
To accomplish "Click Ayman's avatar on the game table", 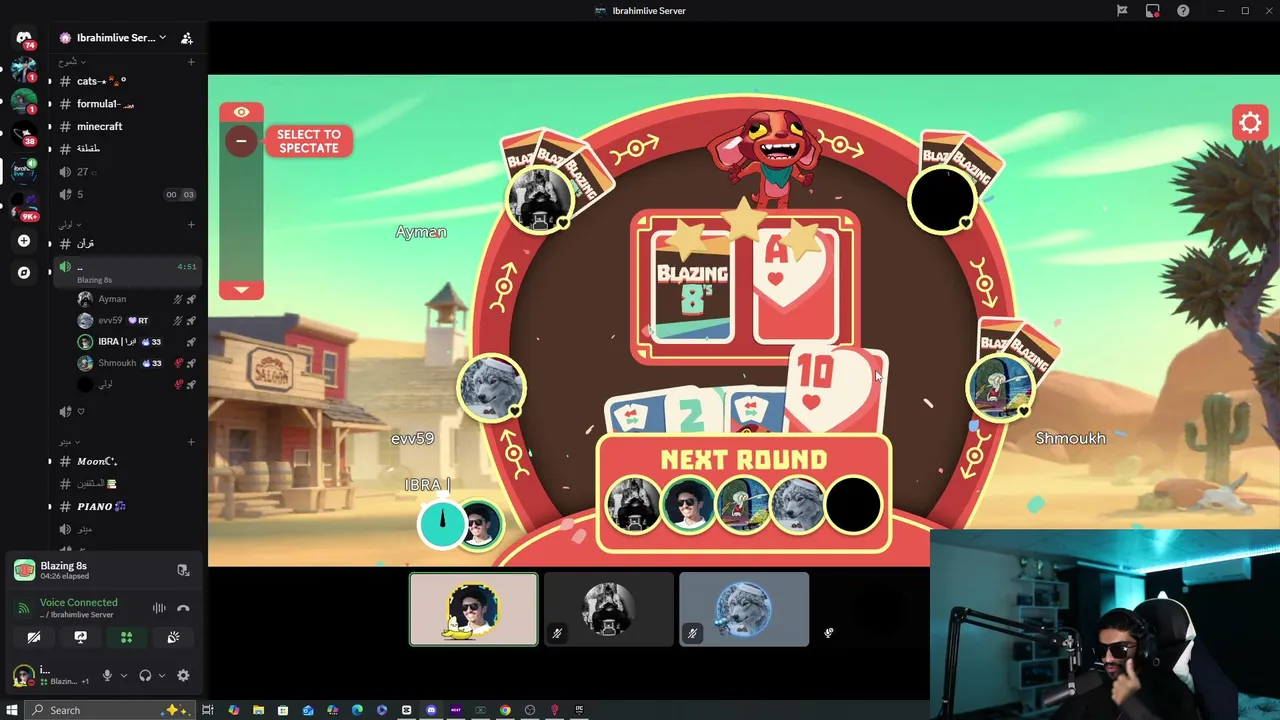I will (x=540, y=200).
